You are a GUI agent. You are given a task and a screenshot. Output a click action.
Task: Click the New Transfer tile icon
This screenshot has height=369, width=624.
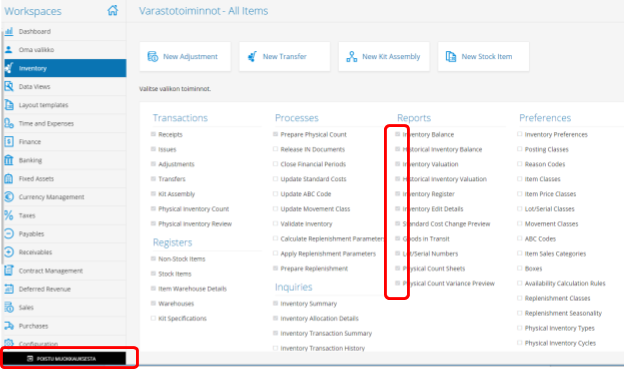252,57
